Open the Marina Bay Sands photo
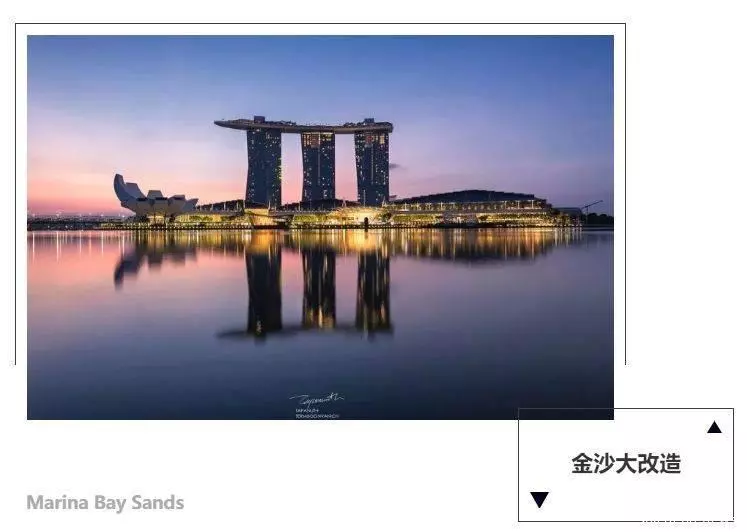Image resolution: width=747 pixels, height=532 pixels. point(320,227)
